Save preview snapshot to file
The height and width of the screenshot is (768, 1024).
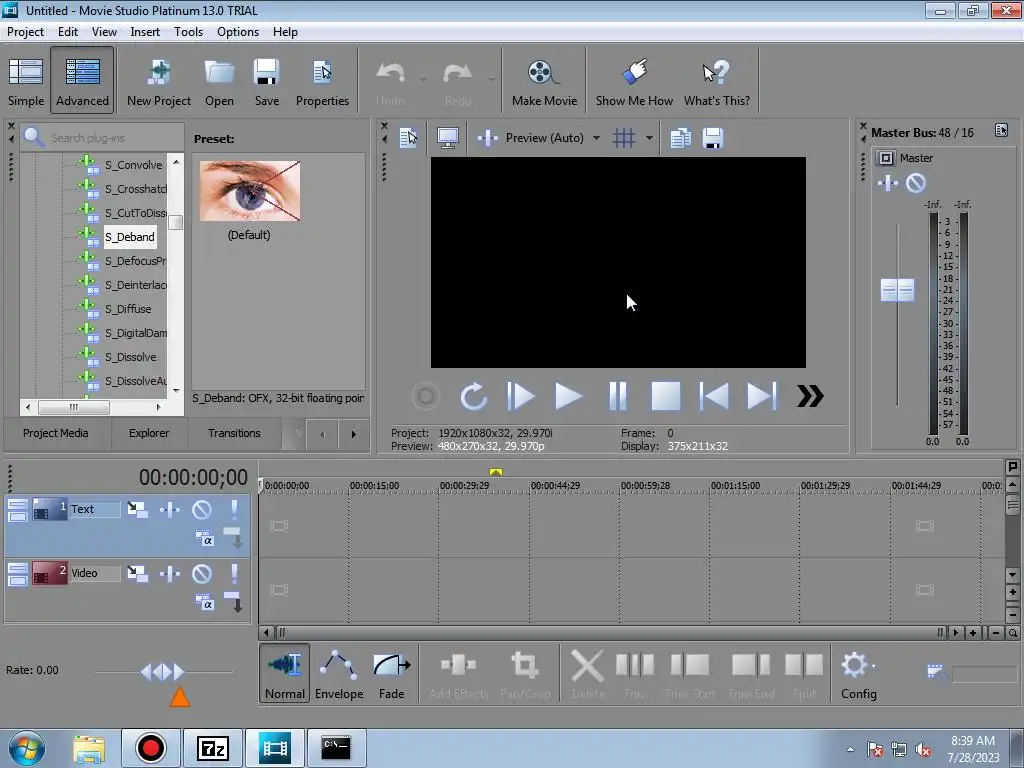coord(712,138)
